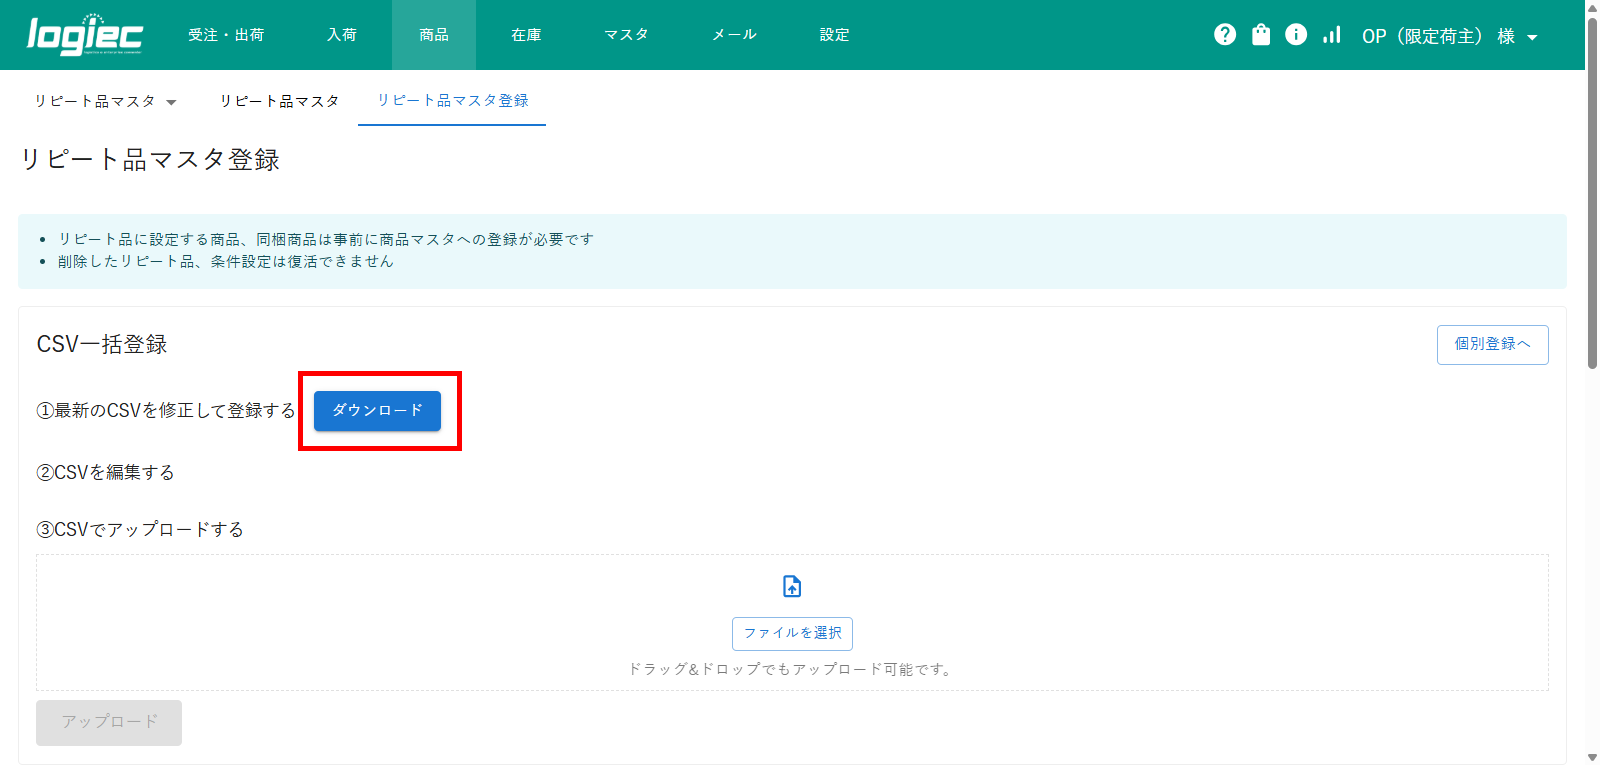The height and width of the screenshot is (765, 1600).
Task: Click the logiec logo
Action: click(85, 35)
